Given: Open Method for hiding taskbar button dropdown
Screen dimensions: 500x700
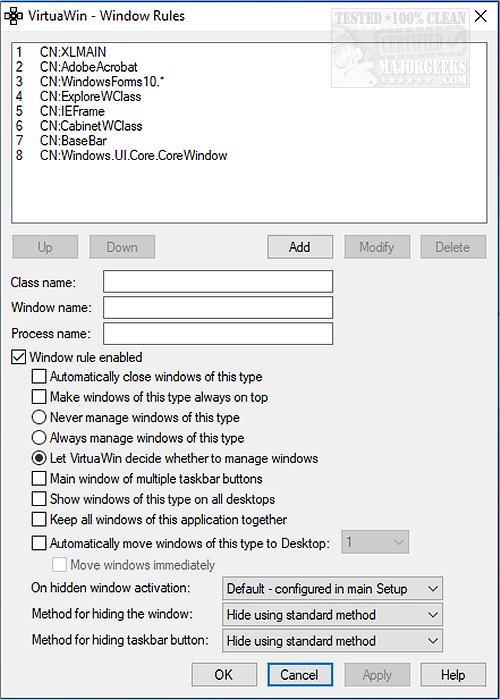Looking at the screenshot, I should (x=332, y=641).
